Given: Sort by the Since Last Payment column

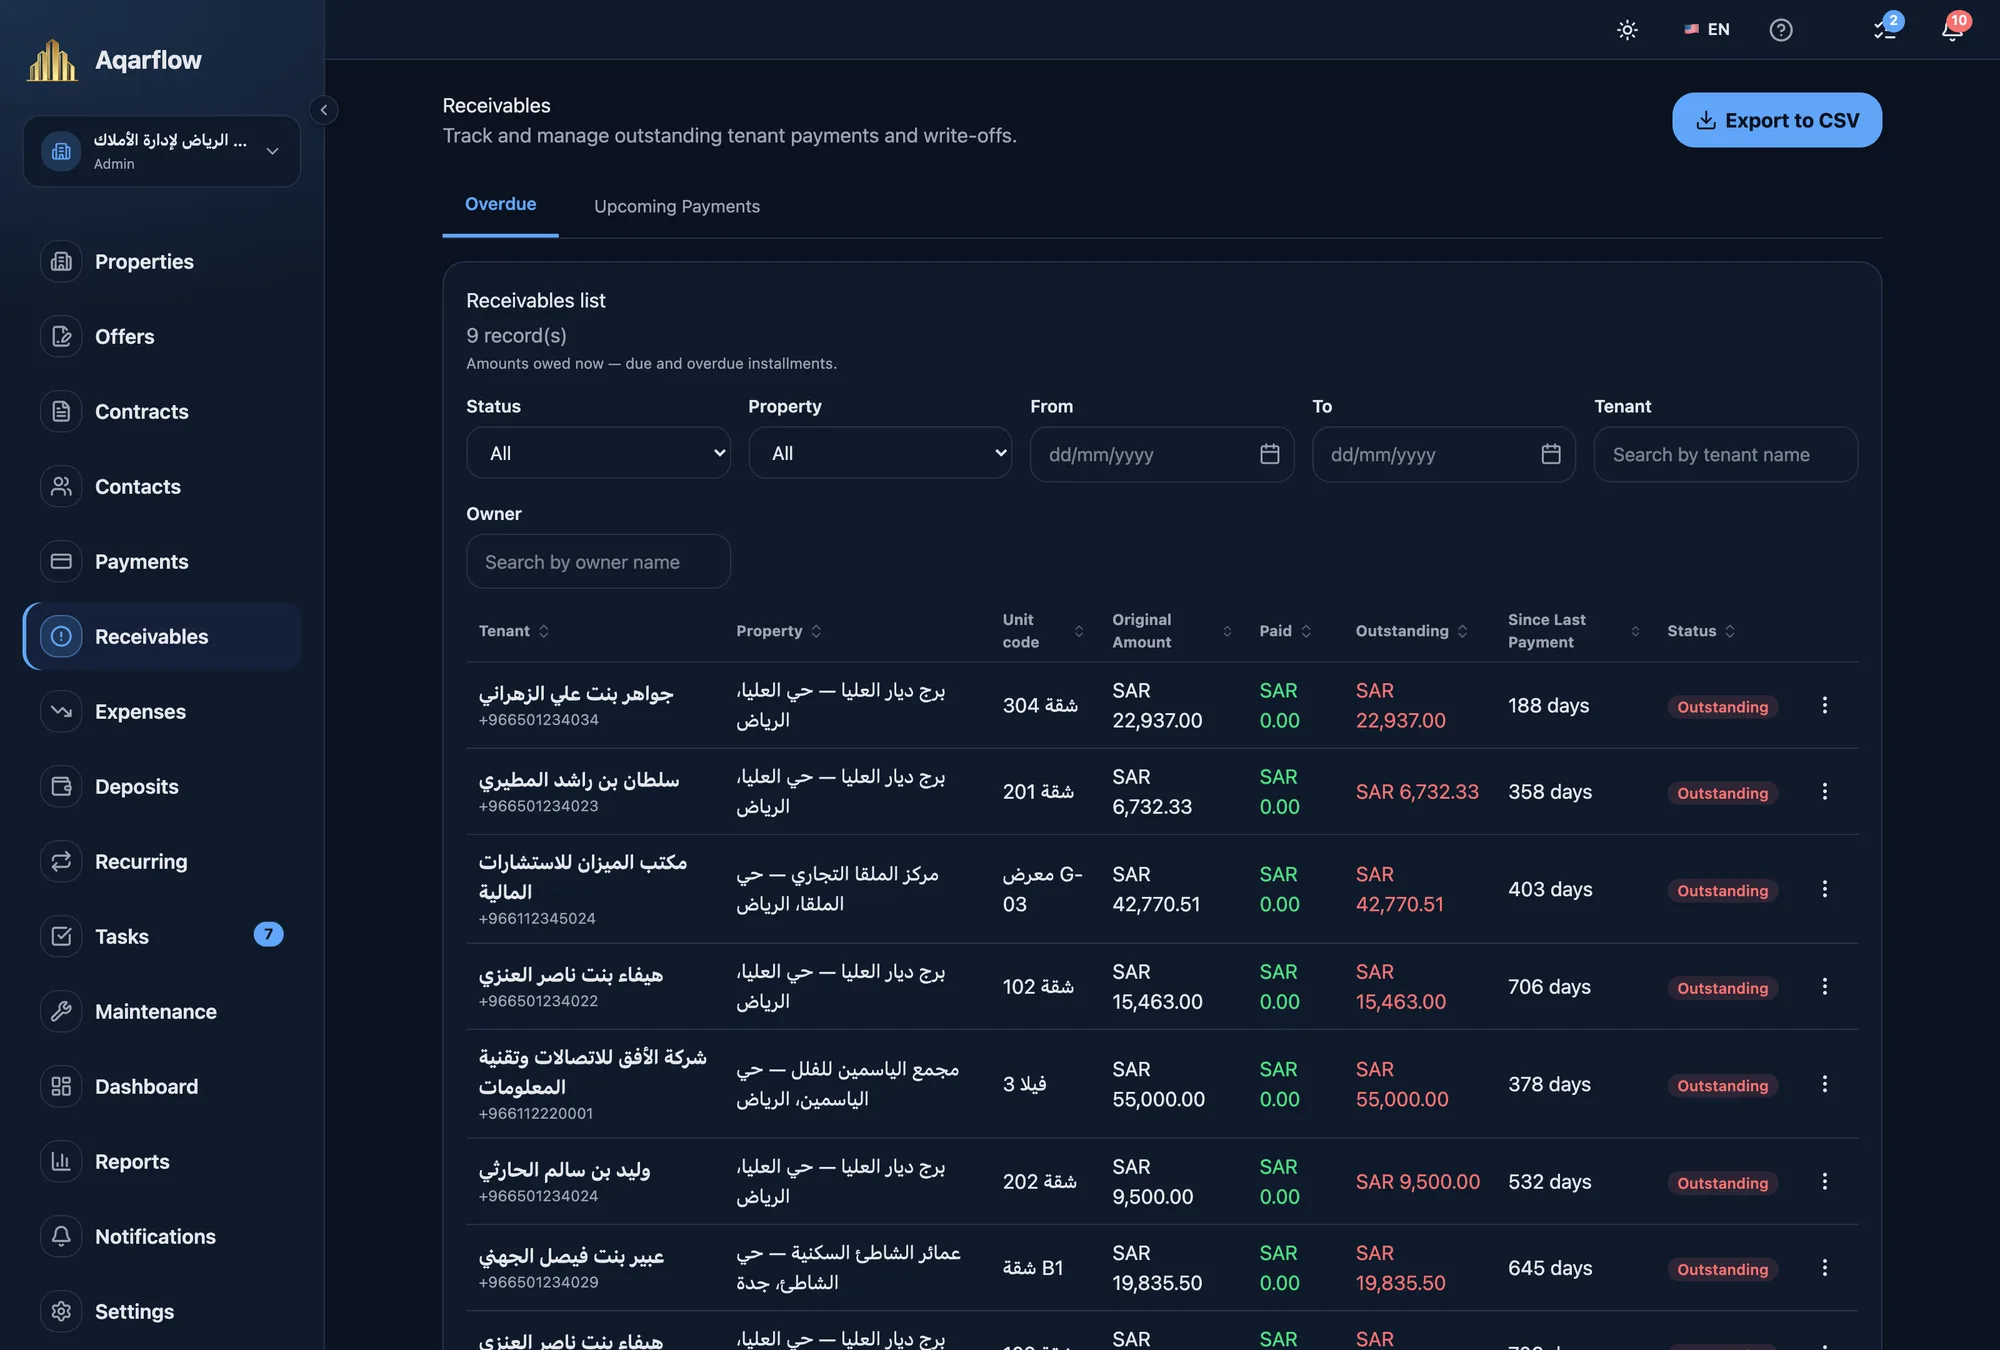Looking at the screenshot, I should pos(1573,631).
